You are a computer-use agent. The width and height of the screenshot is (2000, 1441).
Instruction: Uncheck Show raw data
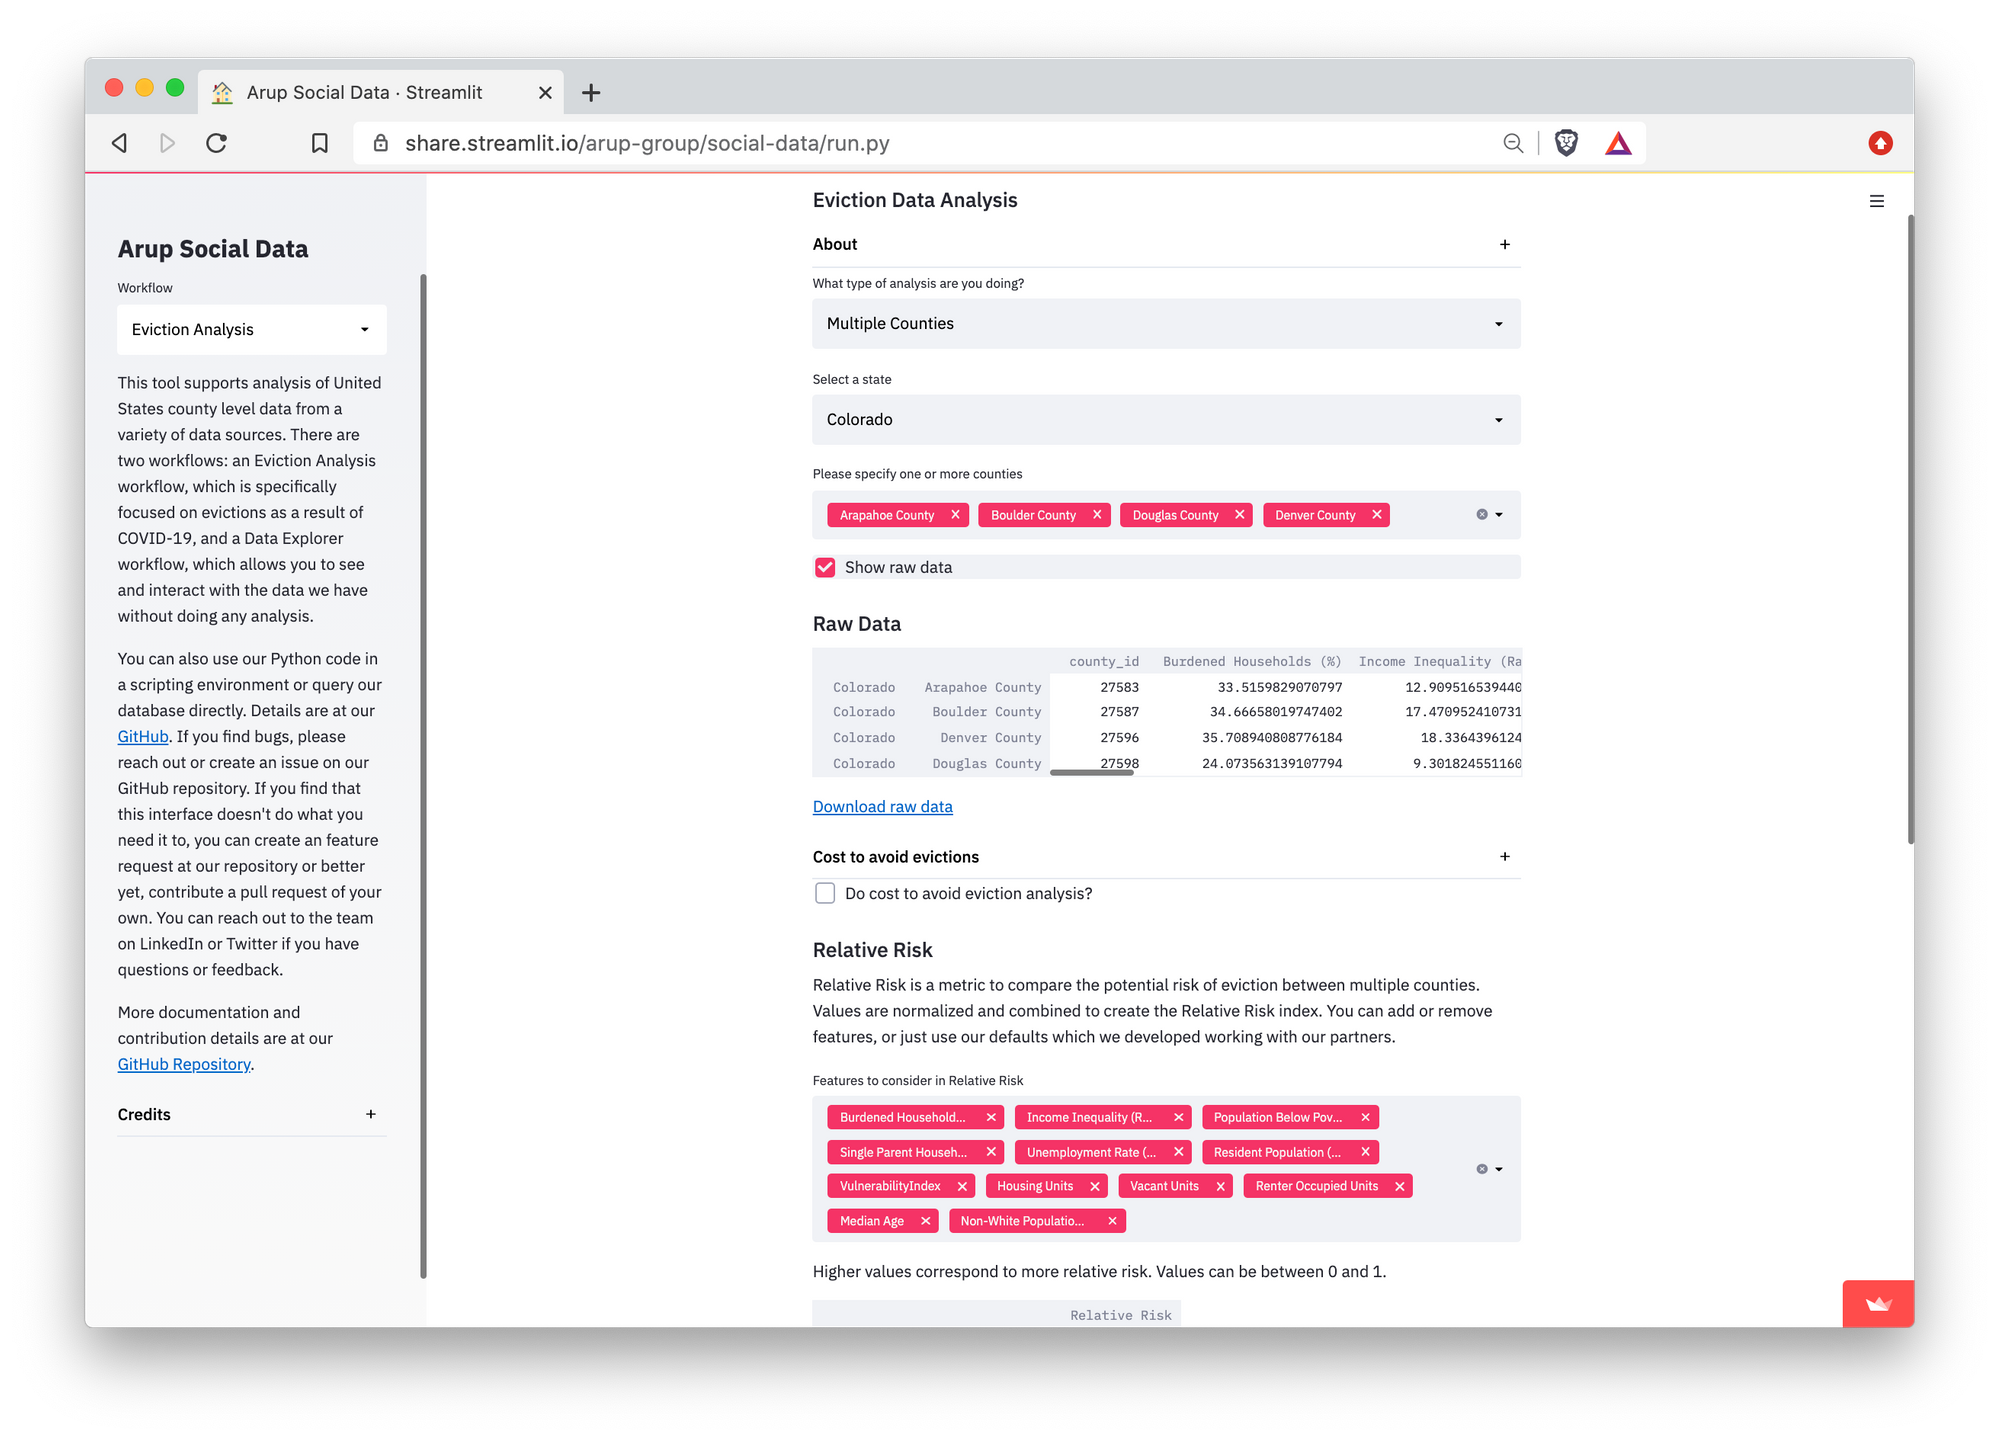click(825, 567)
